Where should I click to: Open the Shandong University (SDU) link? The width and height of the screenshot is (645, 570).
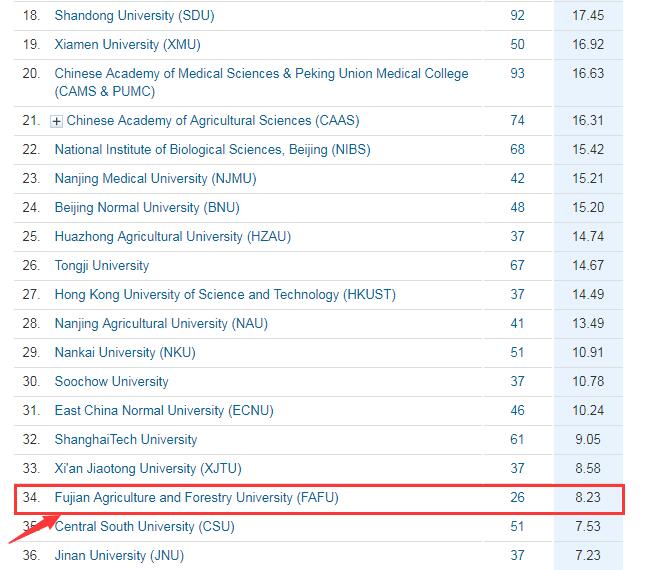coord(134,16)
